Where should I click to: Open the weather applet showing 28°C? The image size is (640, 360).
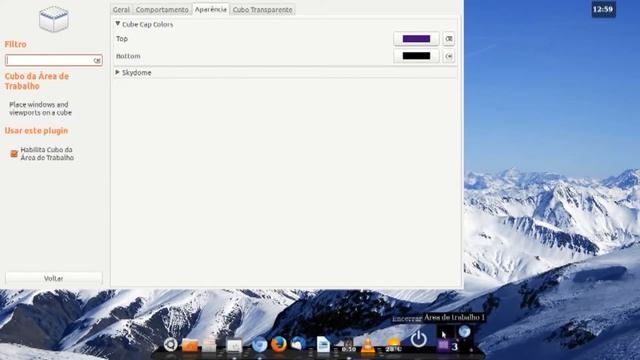393,345
